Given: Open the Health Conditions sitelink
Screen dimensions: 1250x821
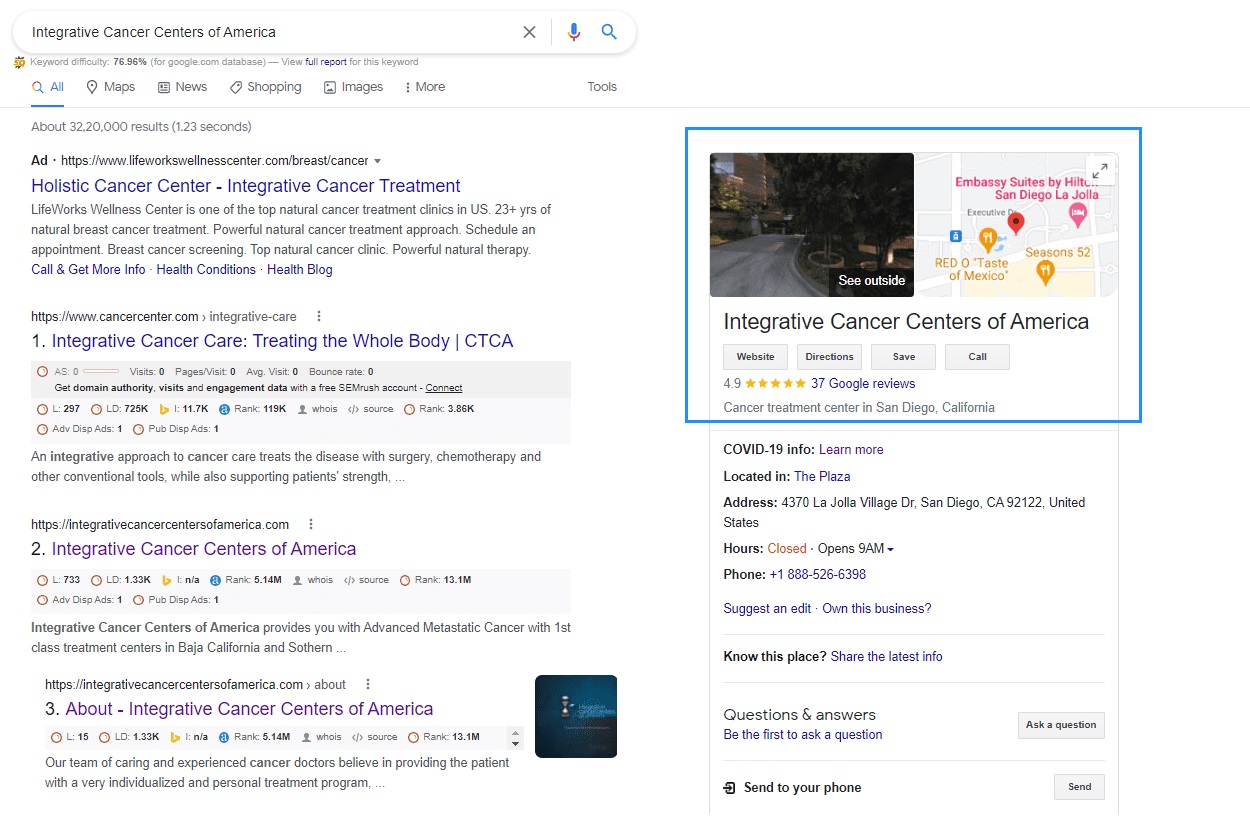Looking at the screenshot, I should [x=206, y=270].
